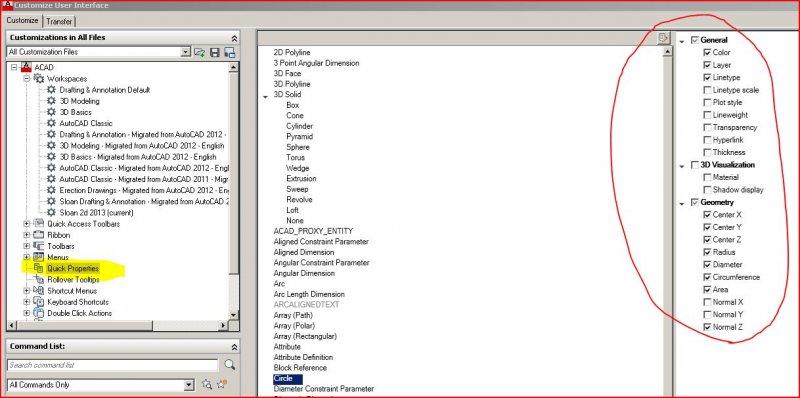This screenshot has width=800, height=398.
Task: Select Attribute Definition object type
Action: click(x=303, y=357)
